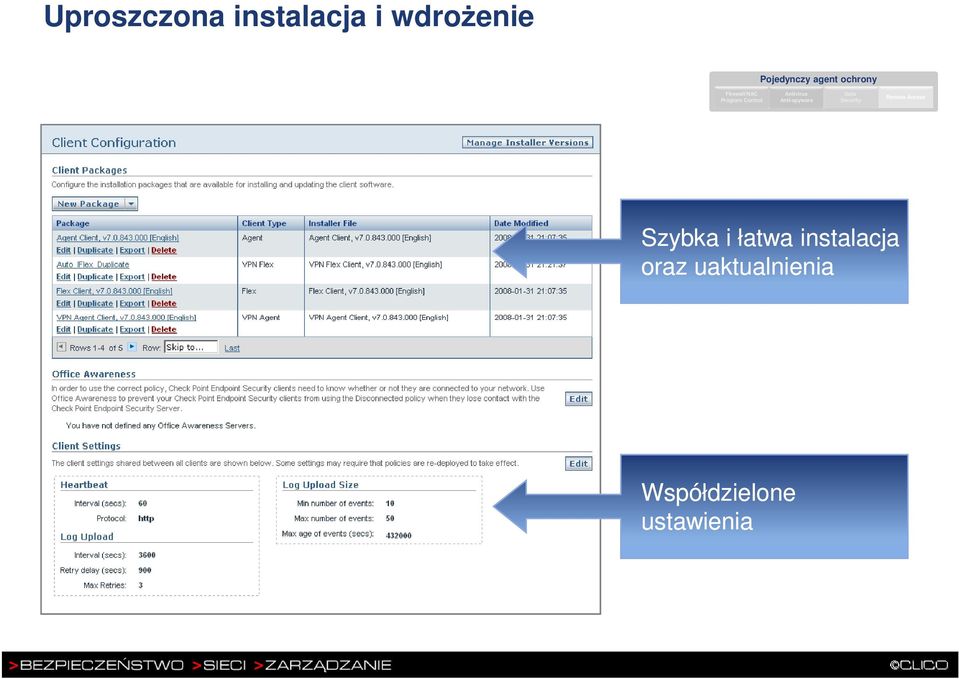
Task: Click the Client Configuration page title
Action: (114, 143)
